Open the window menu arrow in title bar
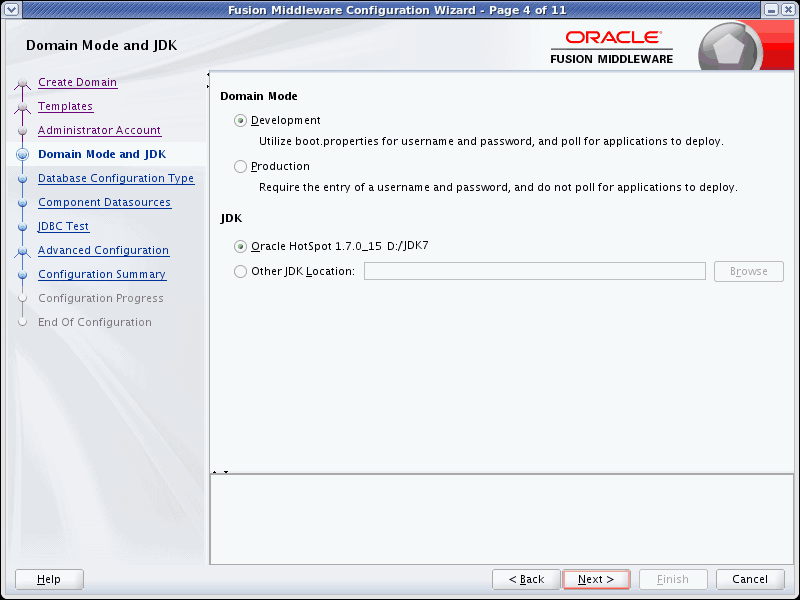800x600 pixels. tap(11, 10)
